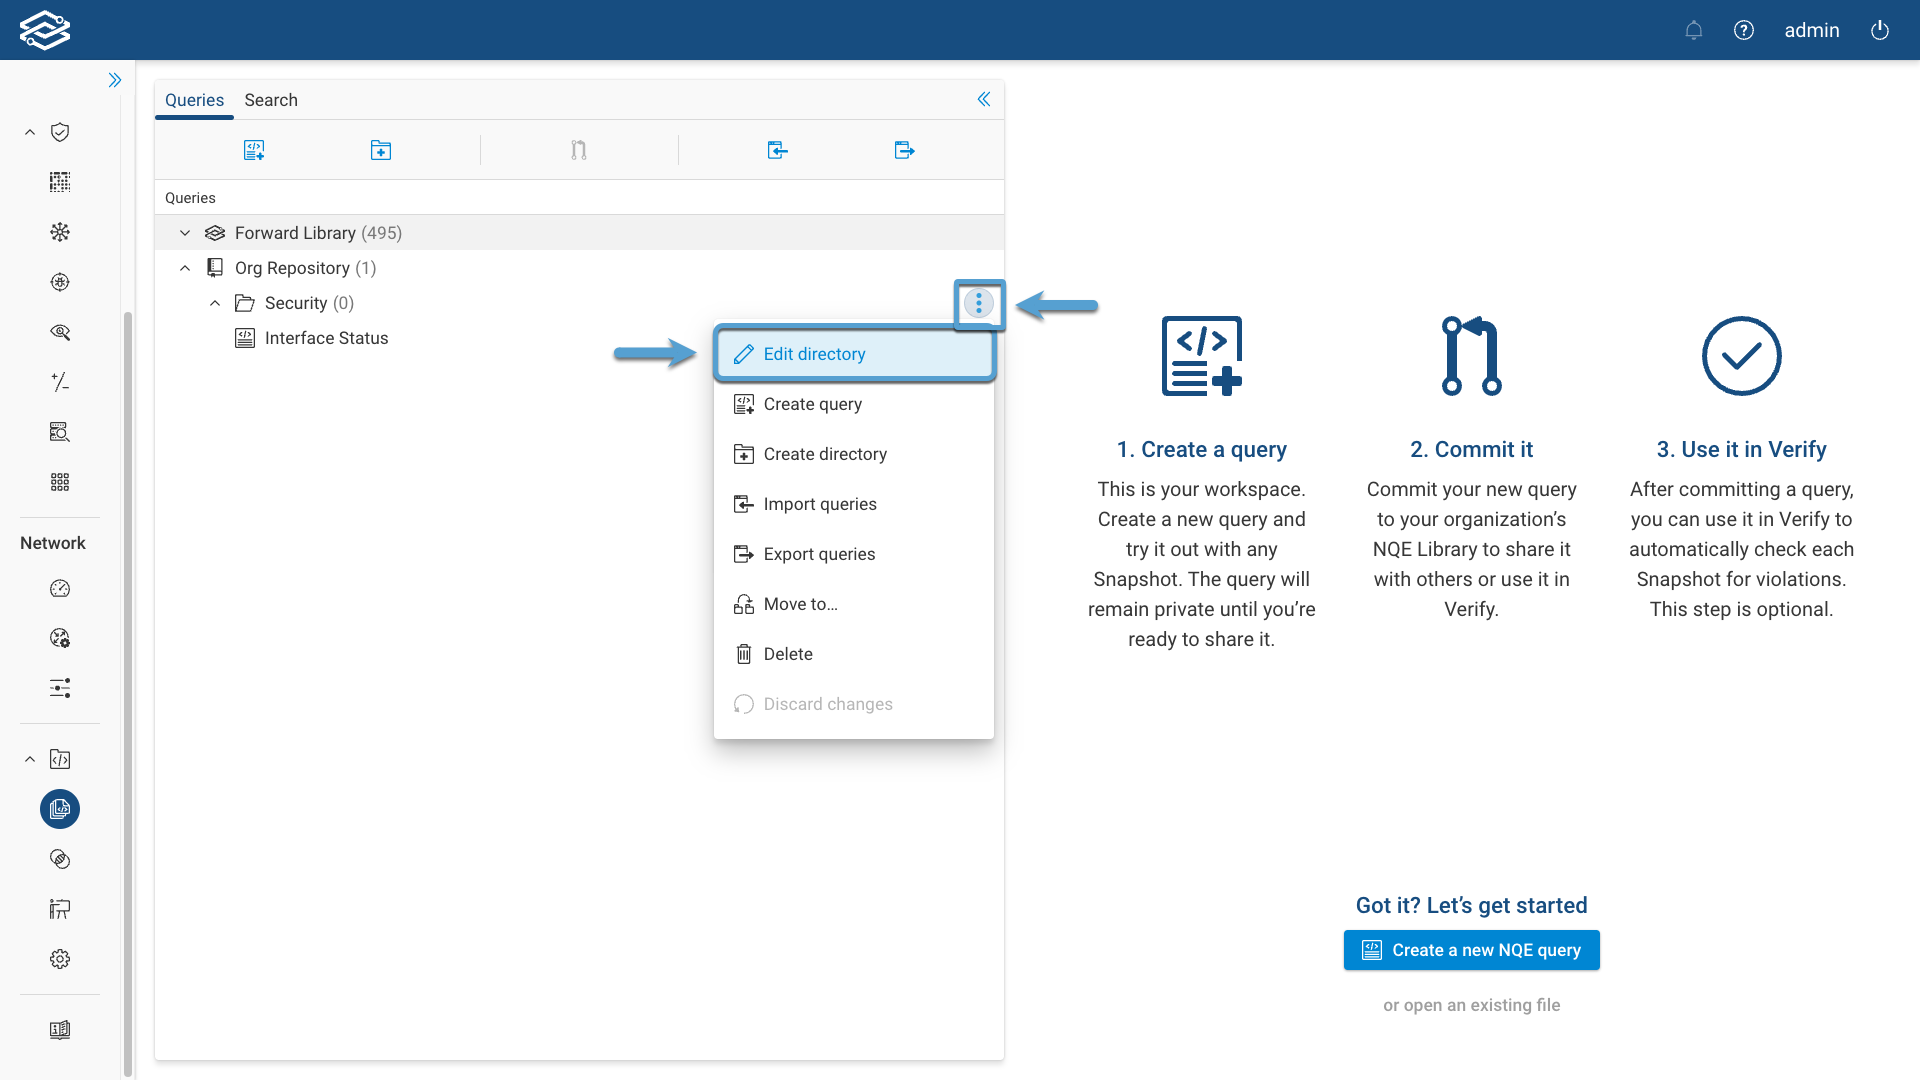
Task: Click the power logout icon
Action: (x=1879, y=30)
